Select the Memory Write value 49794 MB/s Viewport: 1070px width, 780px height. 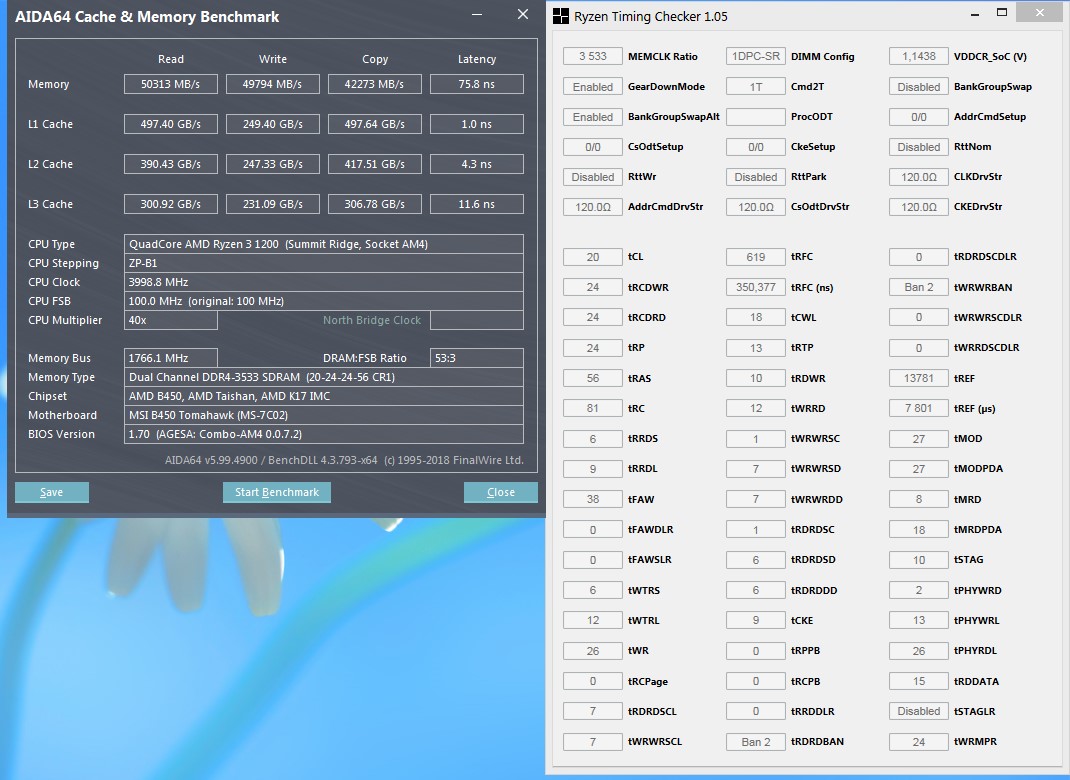pyautogui.click(x=273, y=84)
